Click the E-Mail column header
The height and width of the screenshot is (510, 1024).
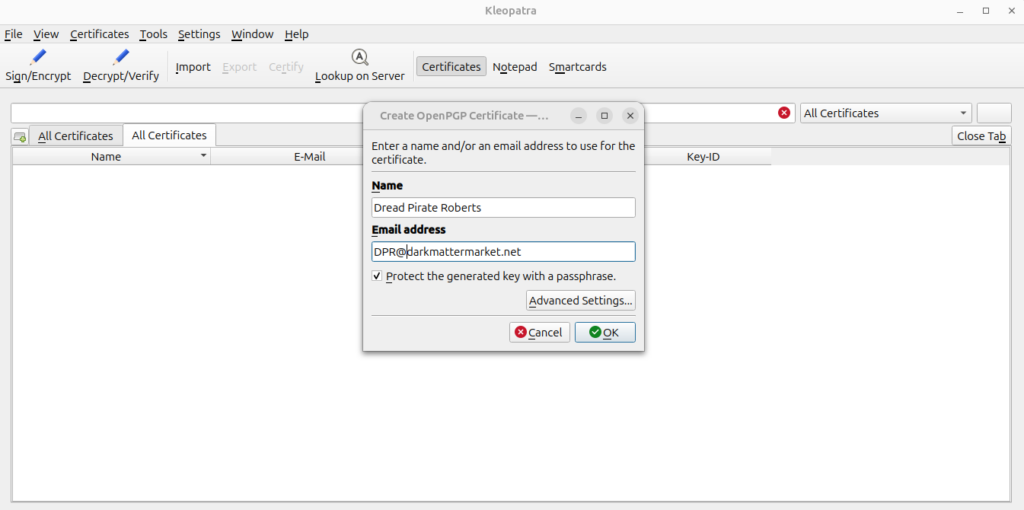pyautogui.click(x=310, y=157)
